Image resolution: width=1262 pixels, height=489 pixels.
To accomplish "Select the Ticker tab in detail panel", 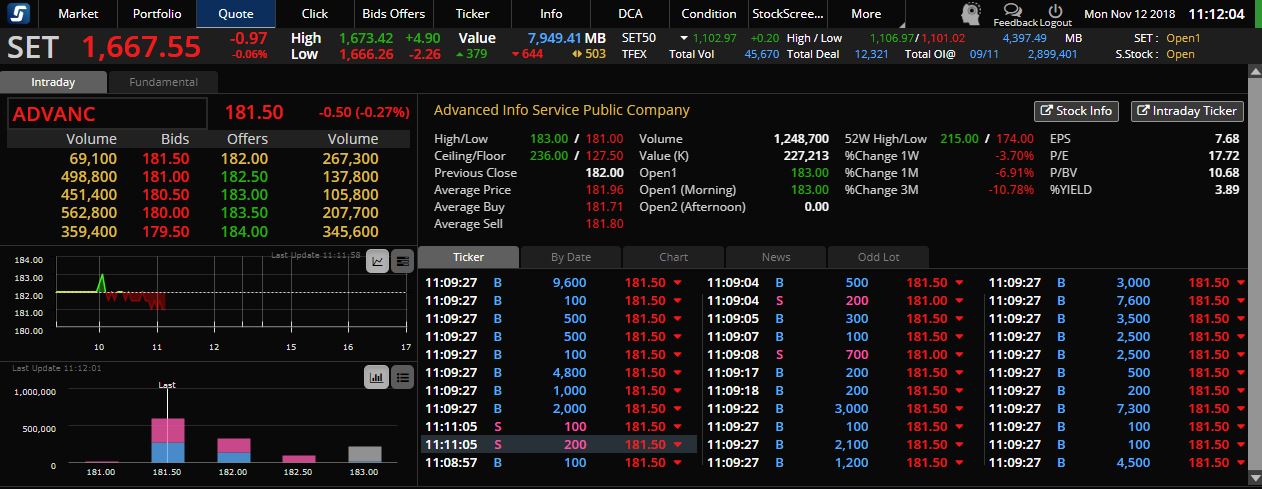I will click(x=468, y=257).
